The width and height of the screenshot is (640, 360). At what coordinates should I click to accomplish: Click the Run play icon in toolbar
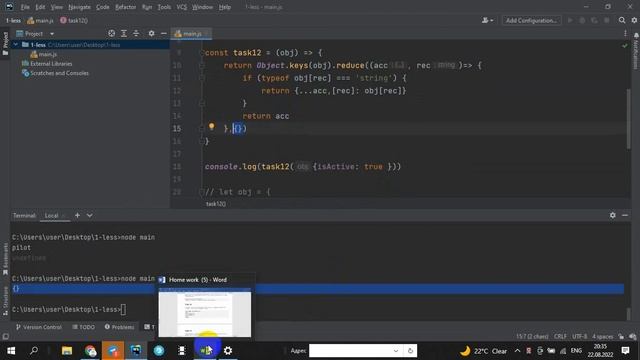coord(570,20)
